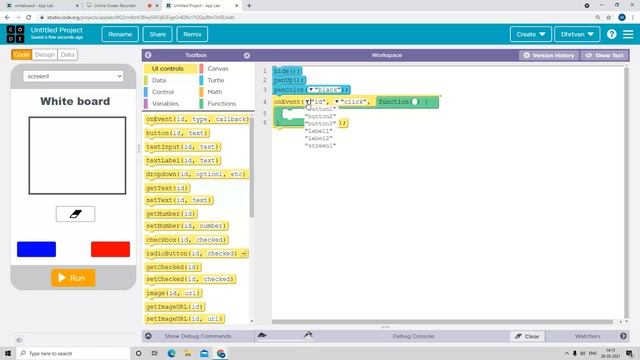The height and width of the screenshot is (360, 640).
Task: Open the hamburger menu in header
Action: [x=628, y=34]
